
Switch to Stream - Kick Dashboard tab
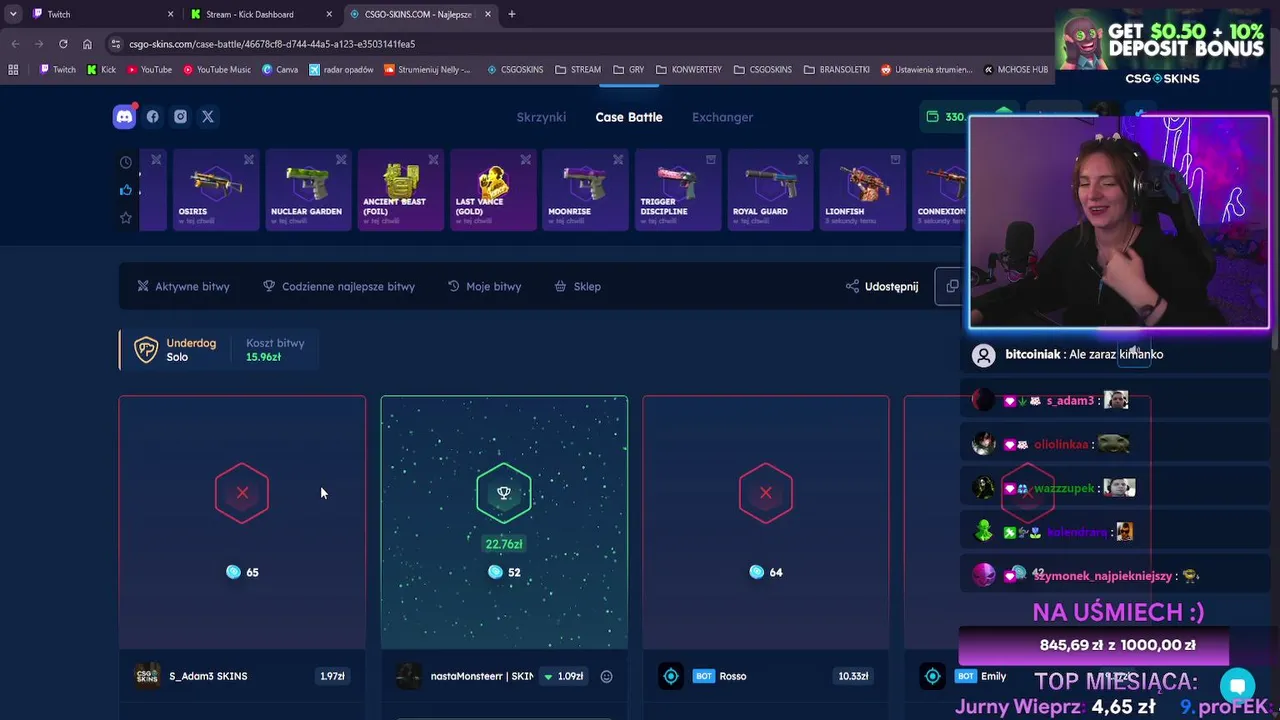(x=262, y=14)
